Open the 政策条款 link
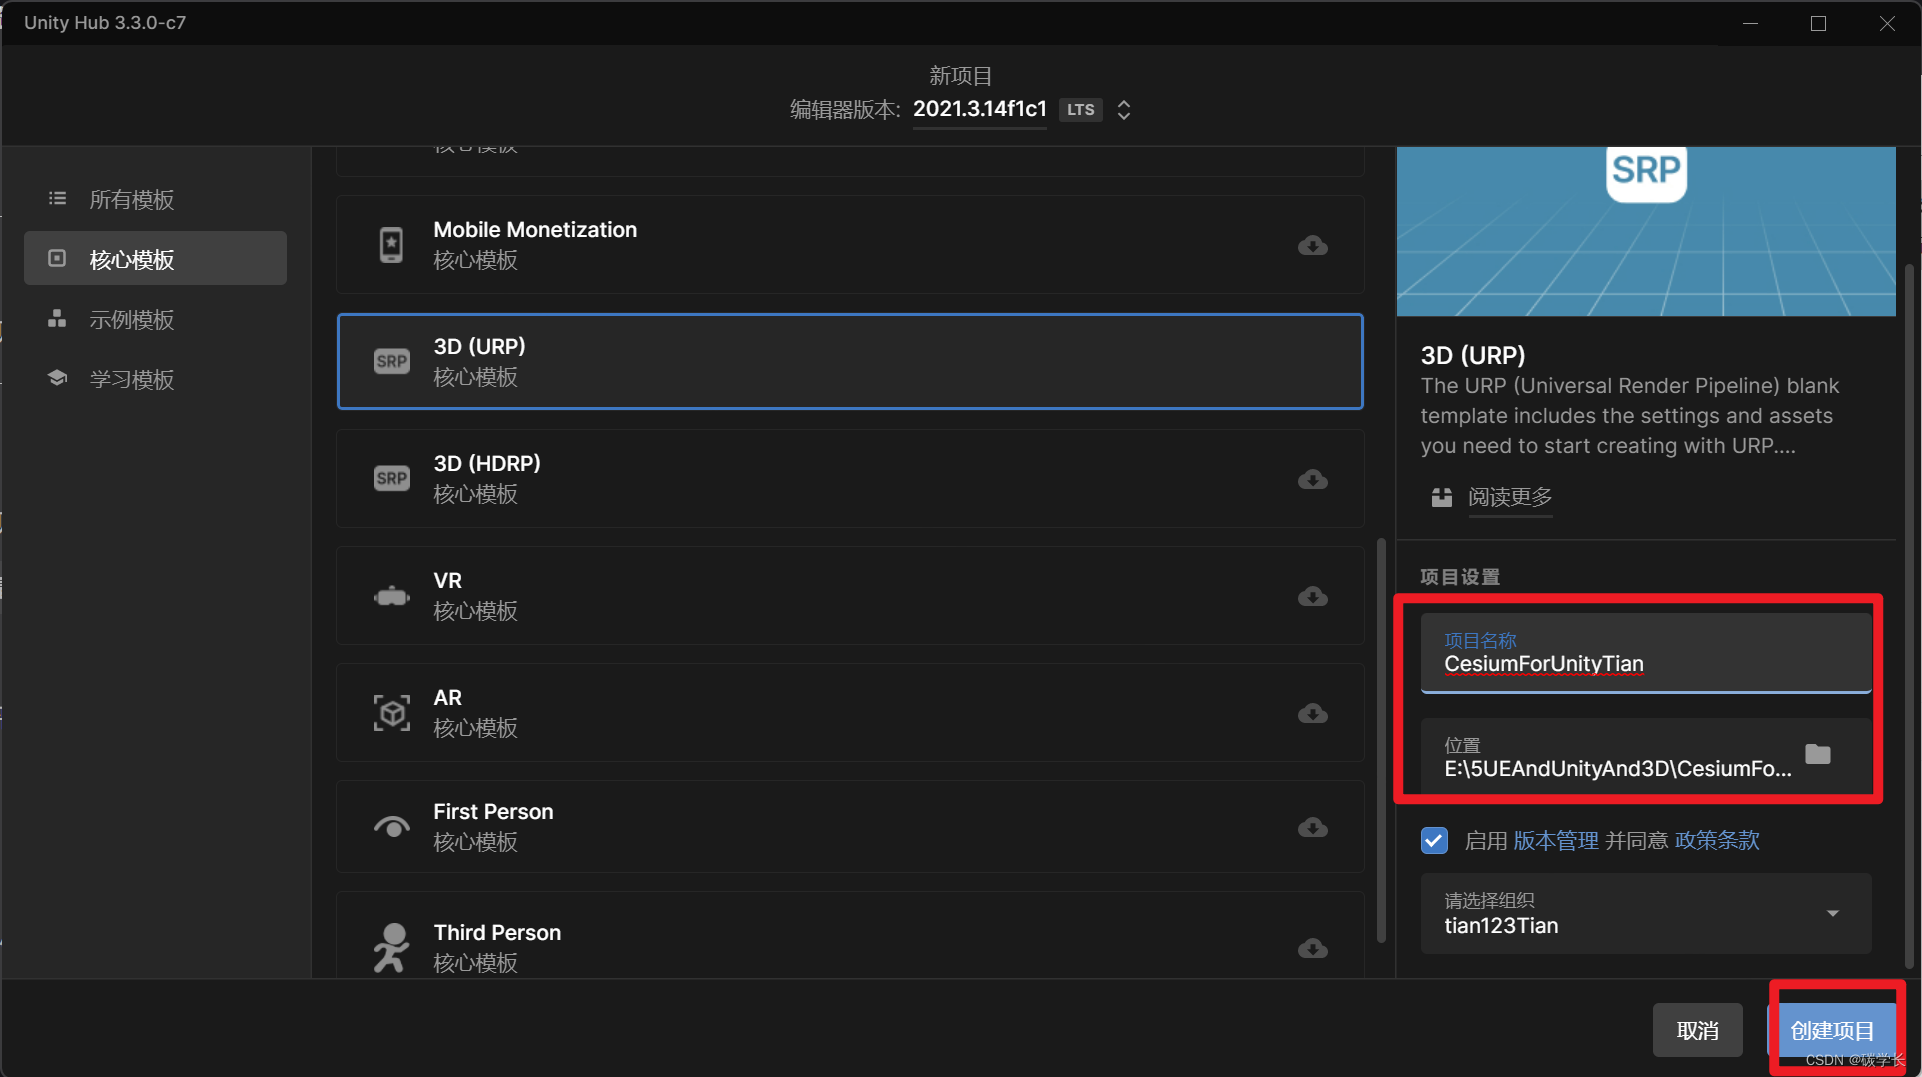 point(1717,840)
